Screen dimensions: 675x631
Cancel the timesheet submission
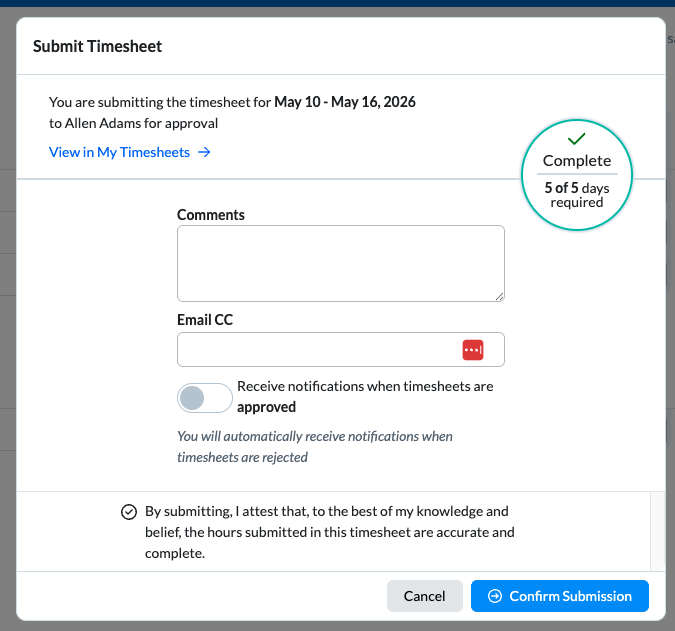[424, 596]
